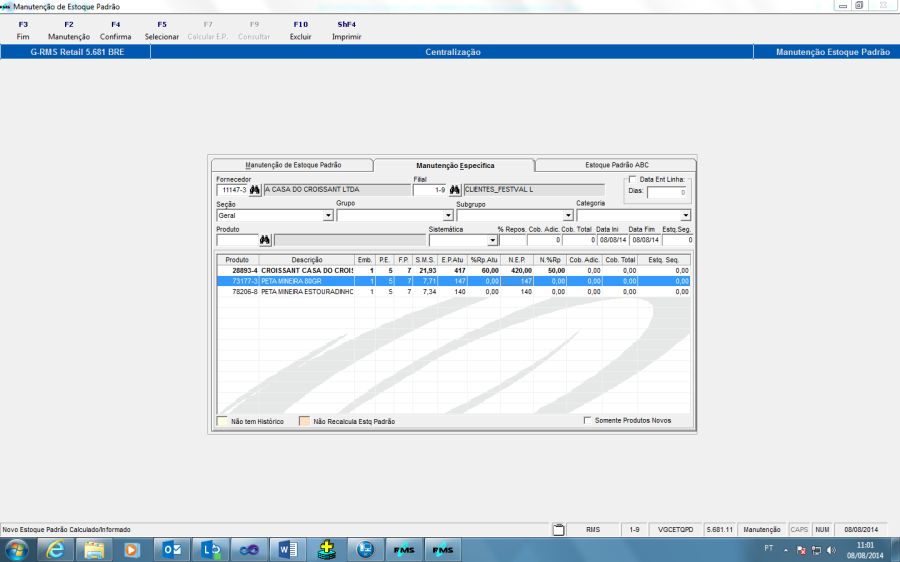
Task: Show hidden system tray icons
Action: [786, 550]
